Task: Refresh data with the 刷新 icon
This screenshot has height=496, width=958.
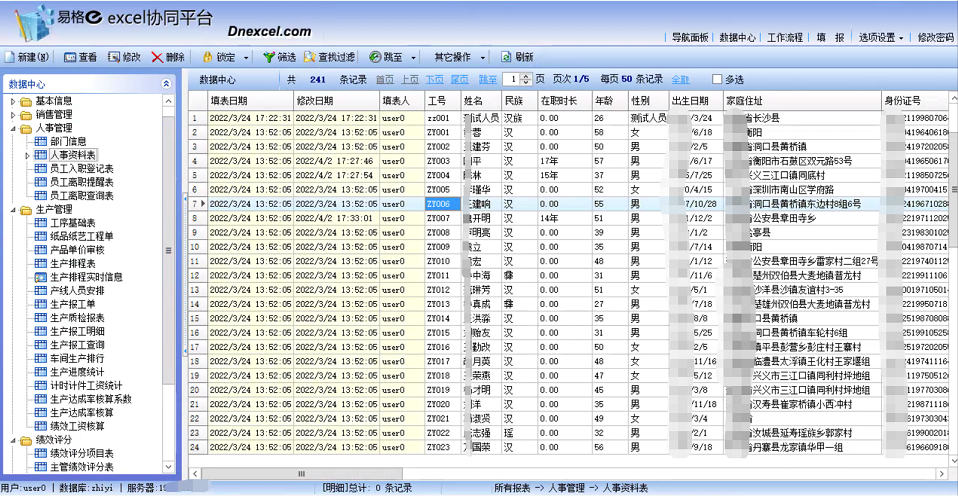Action: point(506,57)
